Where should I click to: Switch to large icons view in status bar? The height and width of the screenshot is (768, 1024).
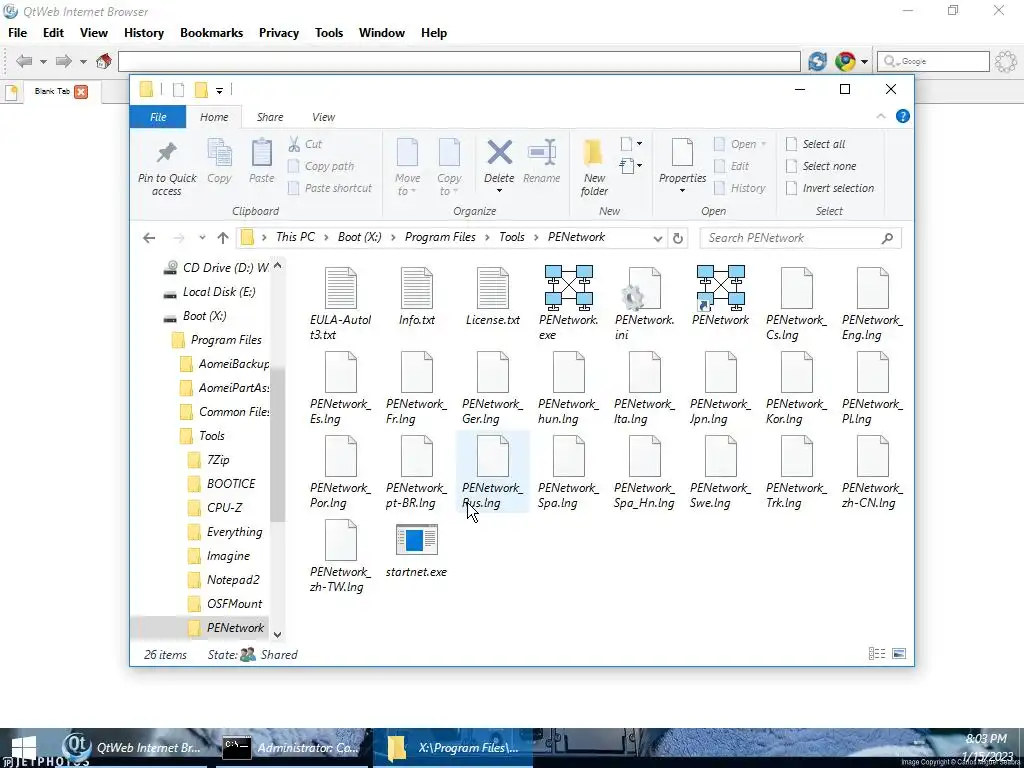coord(899,654)
